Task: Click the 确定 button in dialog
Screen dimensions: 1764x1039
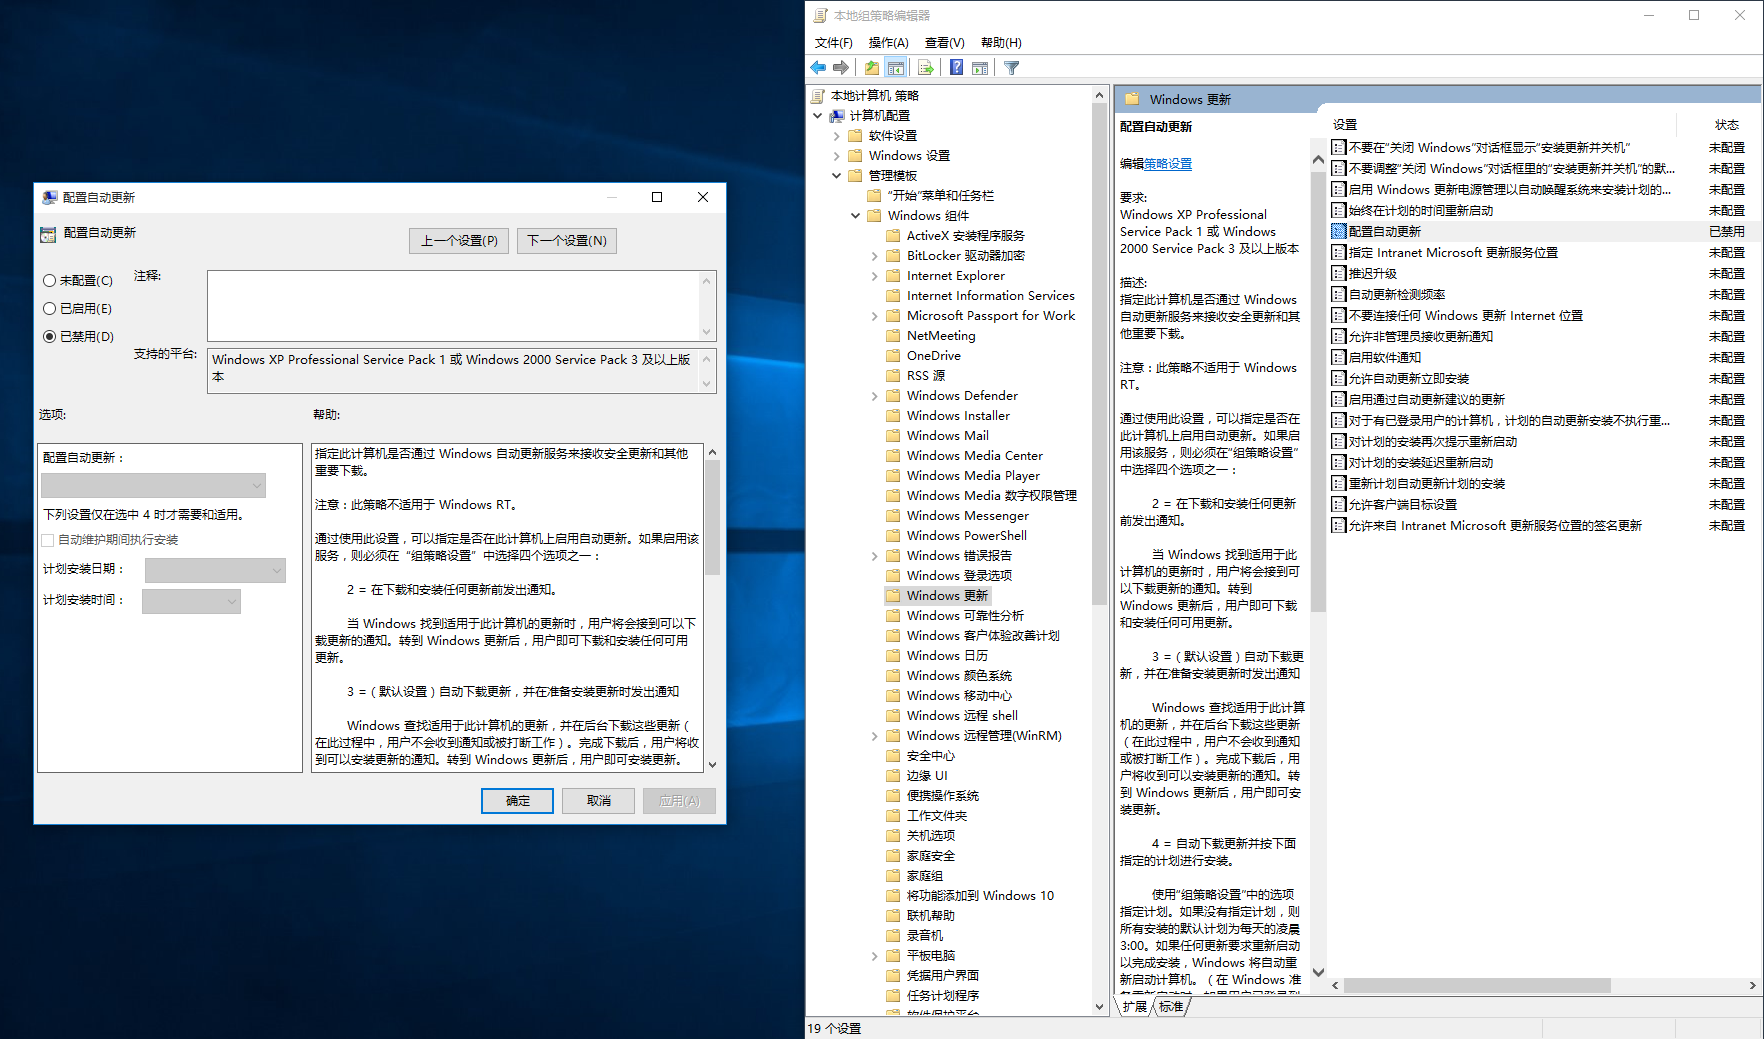Action: click(517, 801)
